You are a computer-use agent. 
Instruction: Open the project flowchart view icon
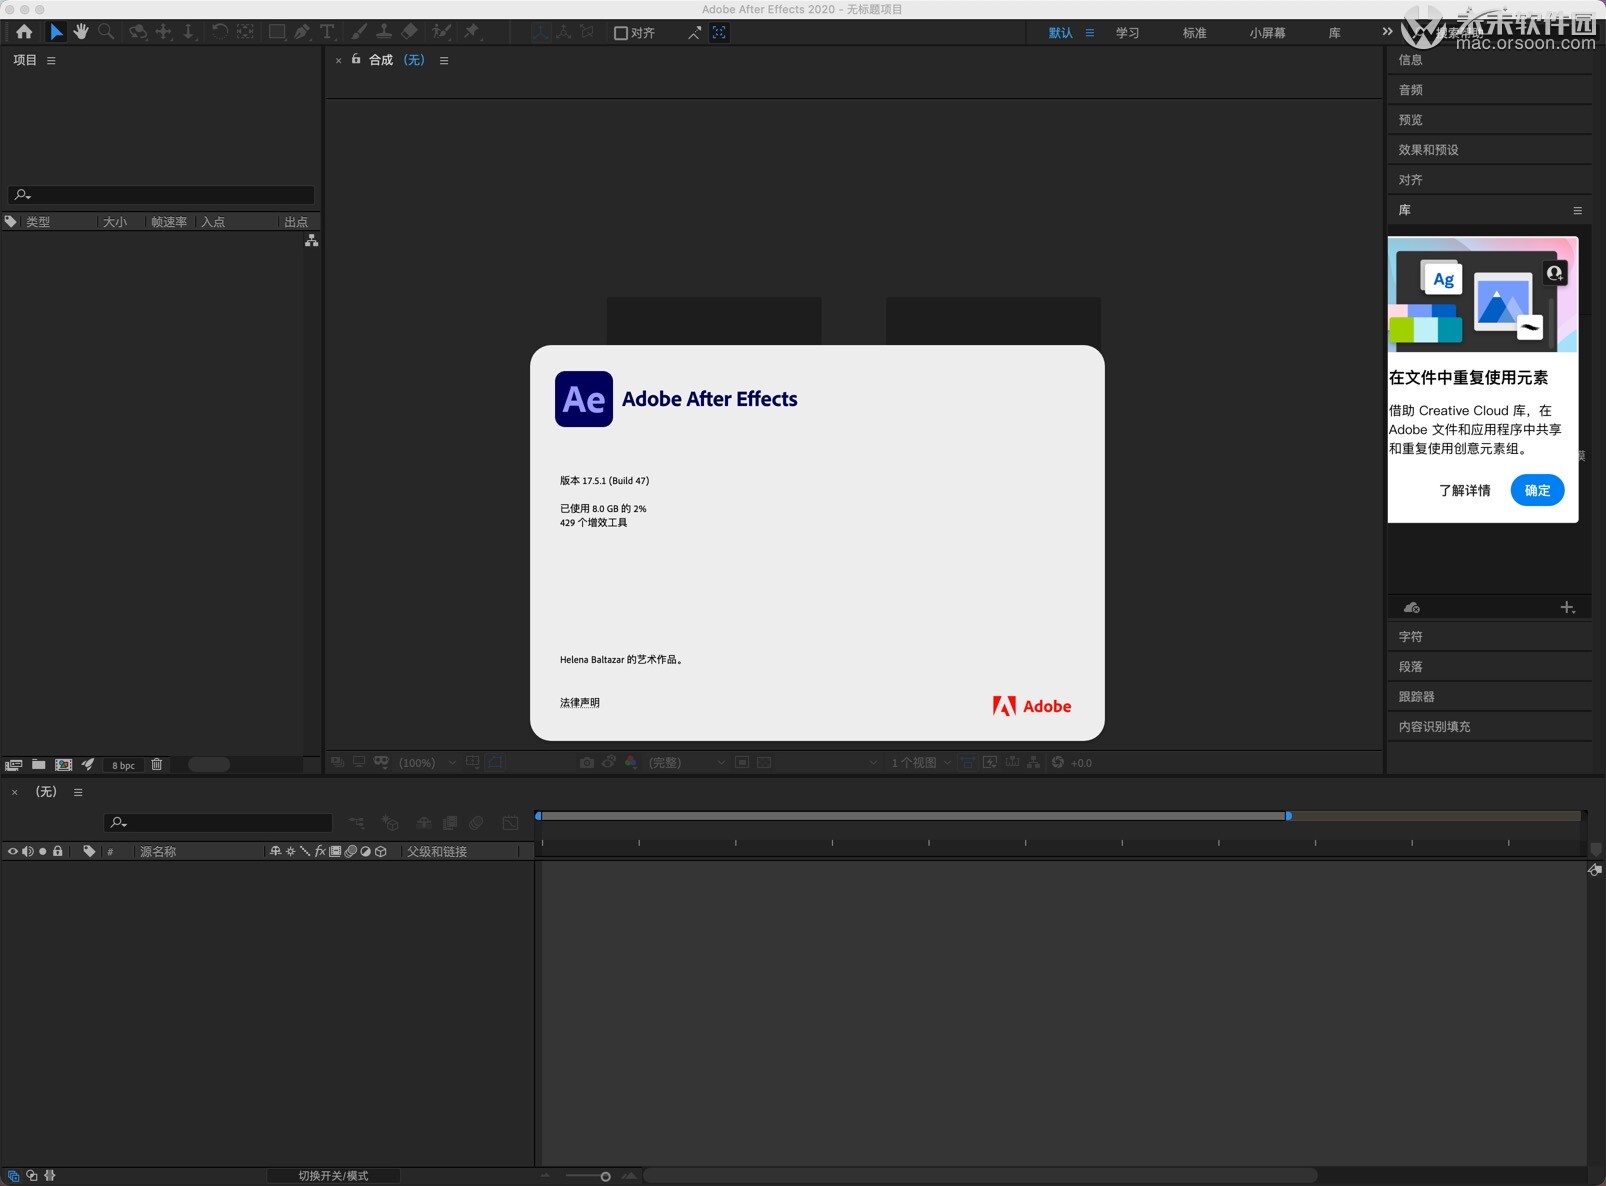pyautogui.click(x=312, y=241)
